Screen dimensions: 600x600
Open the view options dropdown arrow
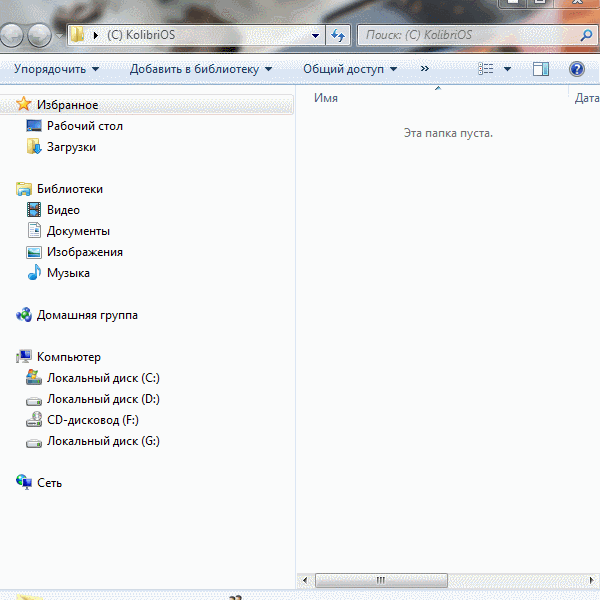click(x=508, y=69)
